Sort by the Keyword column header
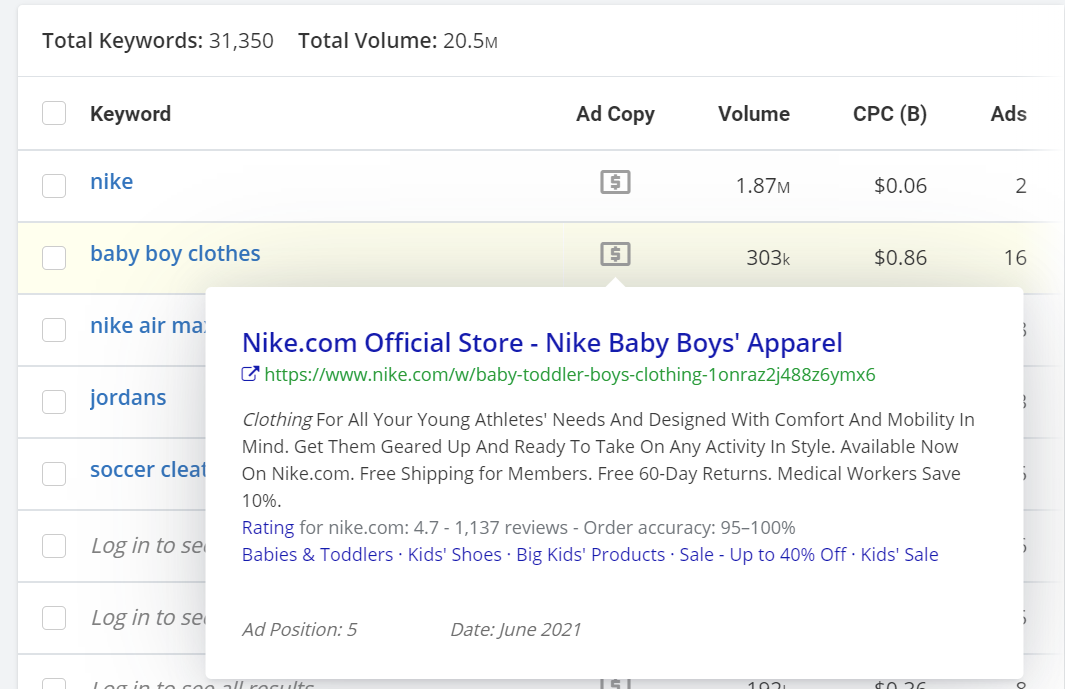The width and height of the screenshot is (1065, 689). click(130, 113)
